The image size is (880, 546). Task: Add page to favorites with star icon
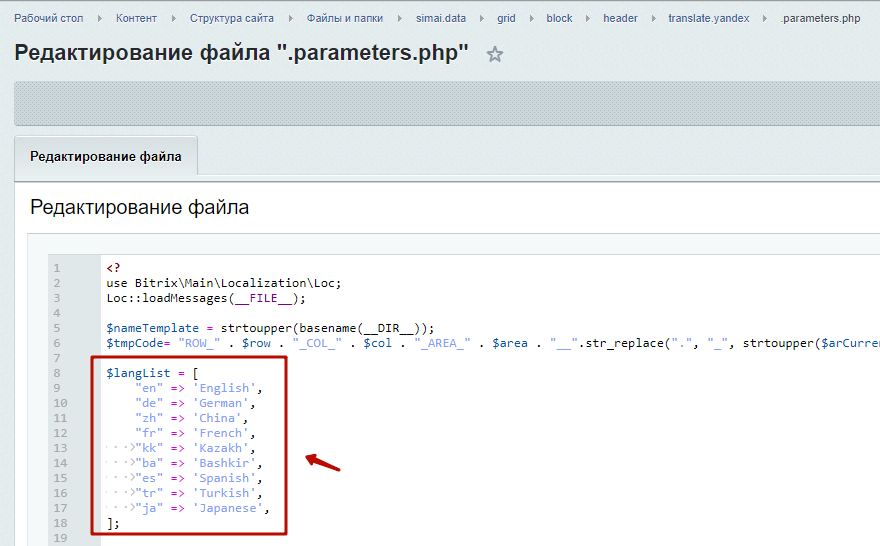(494, 55)
